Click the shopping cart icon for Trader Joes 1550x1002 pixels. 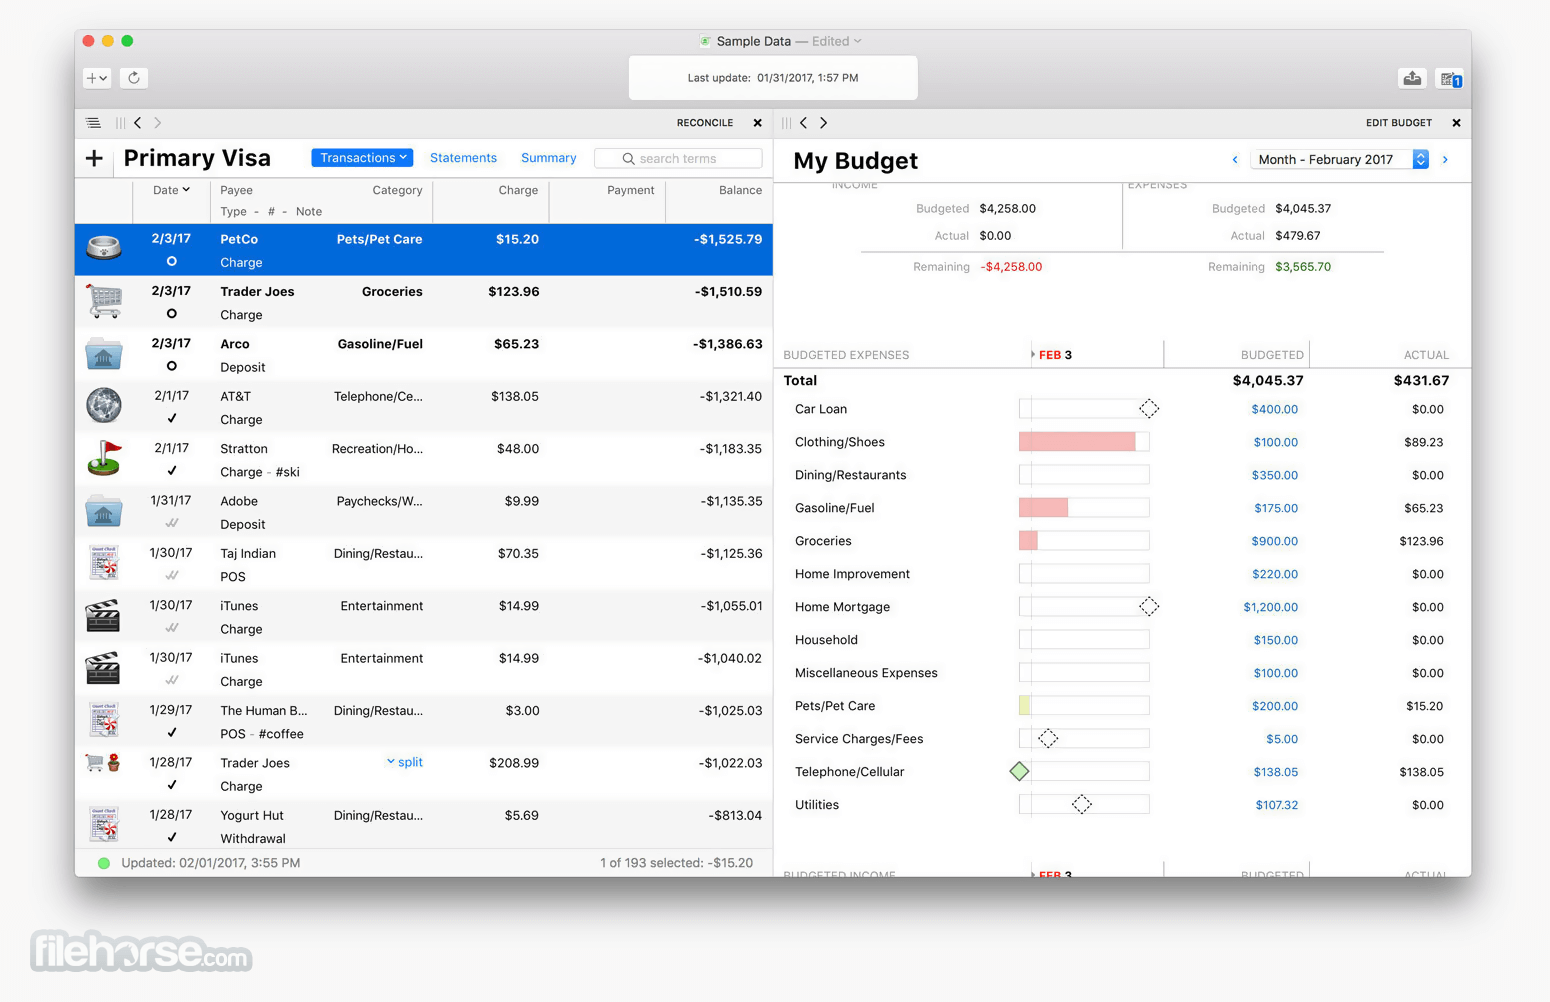(x=103, y=300)
